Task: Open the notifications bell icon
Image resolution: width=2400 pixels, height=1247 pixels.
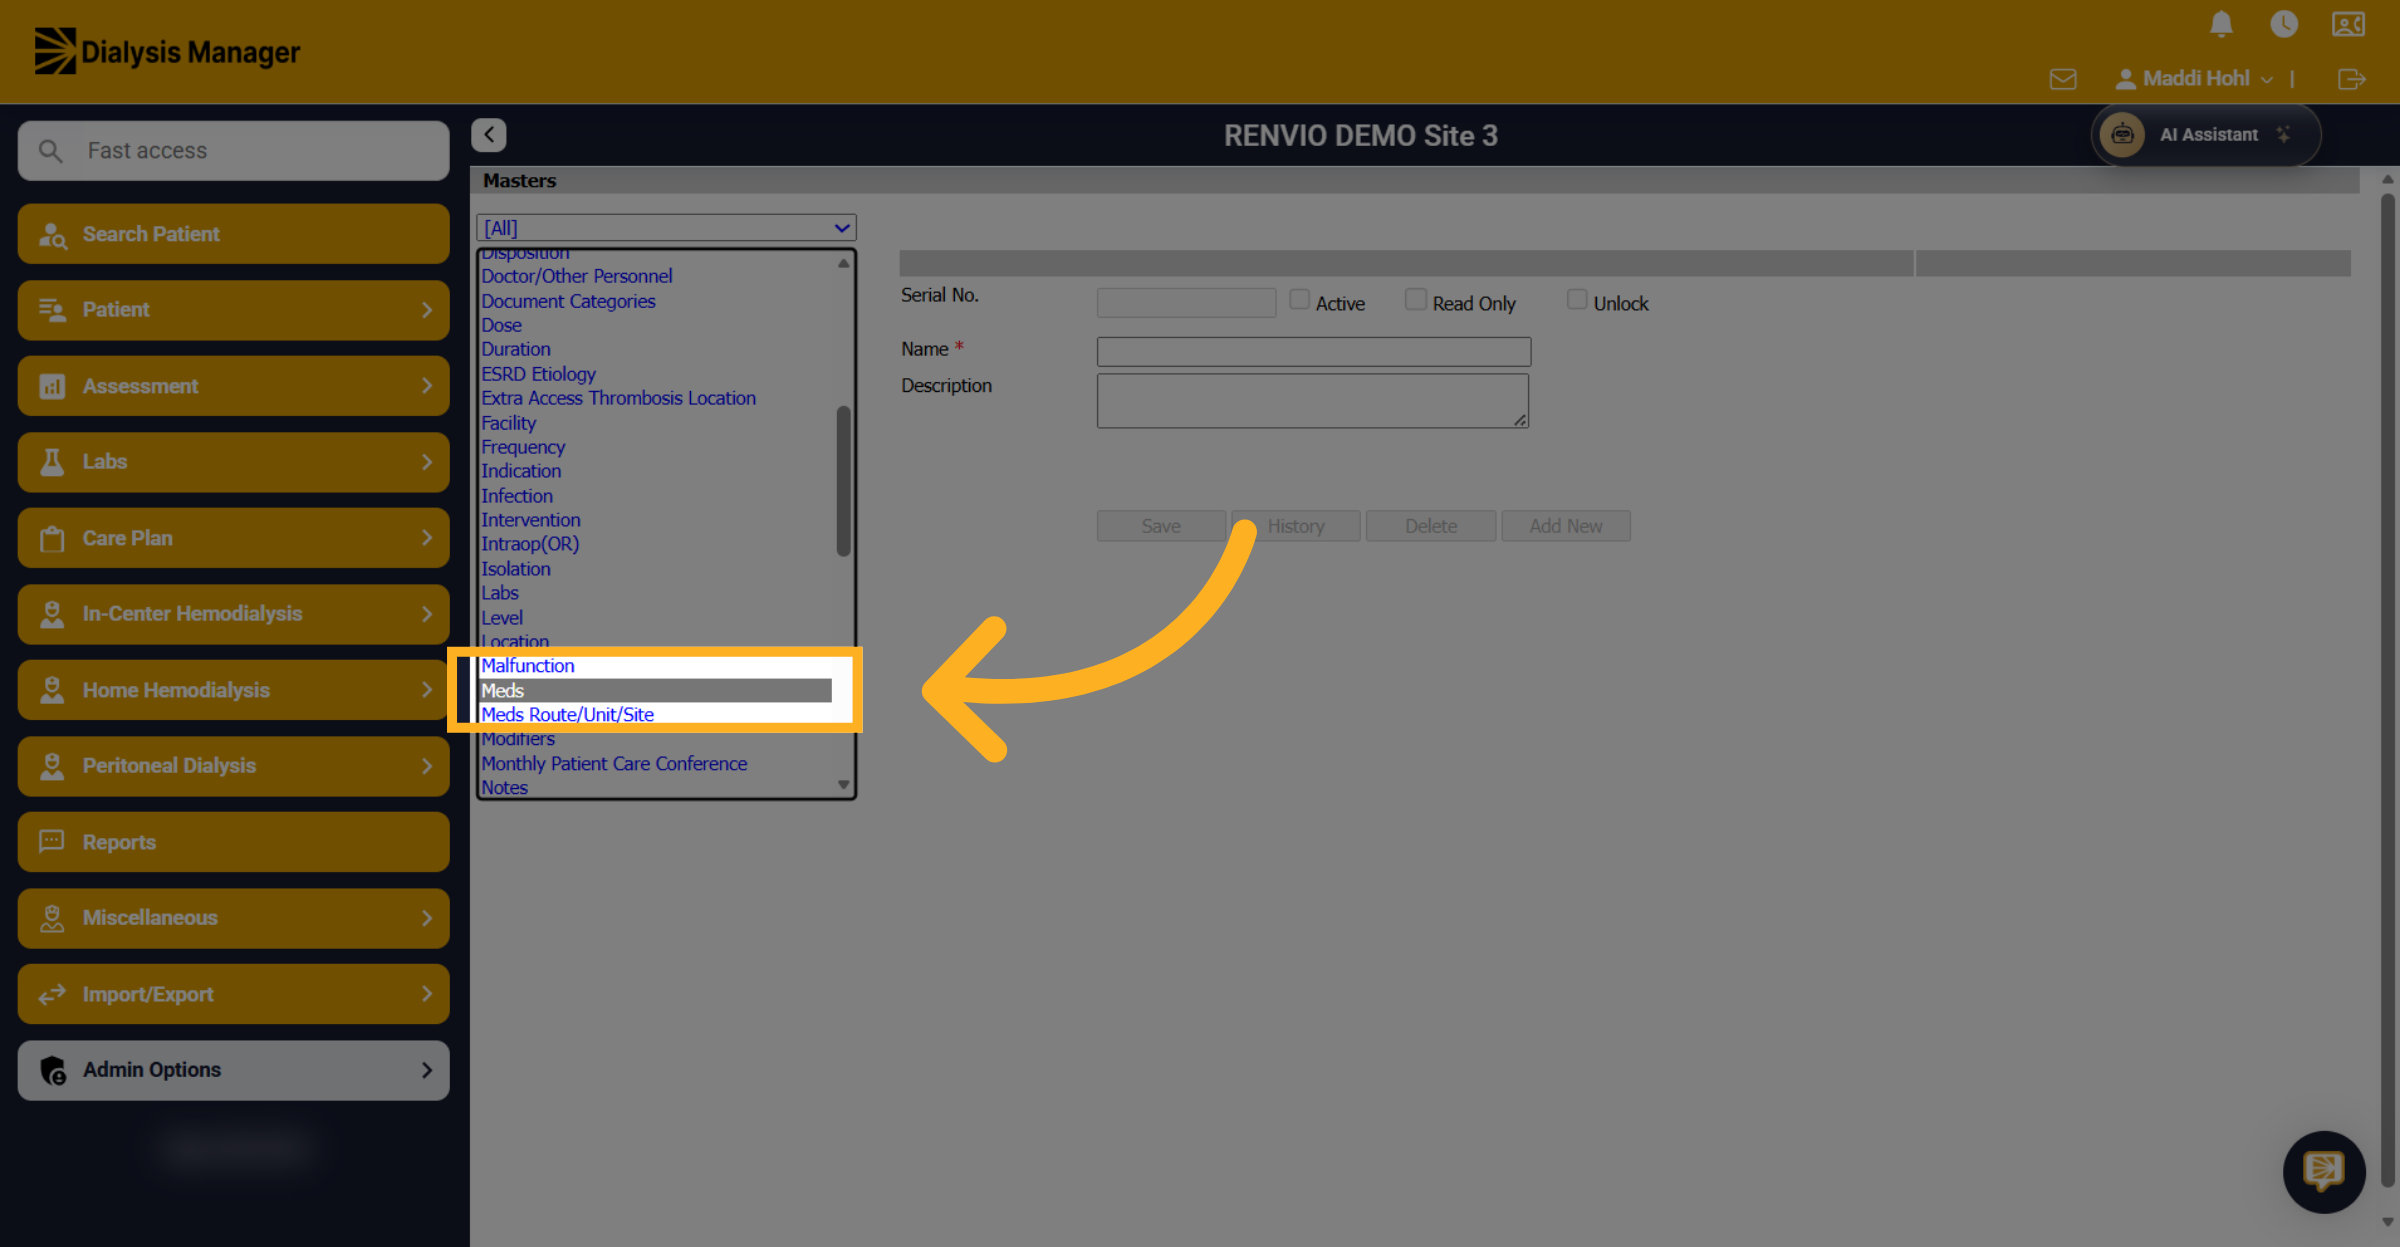Action: pyautogui.click(x=2221, y=24)
